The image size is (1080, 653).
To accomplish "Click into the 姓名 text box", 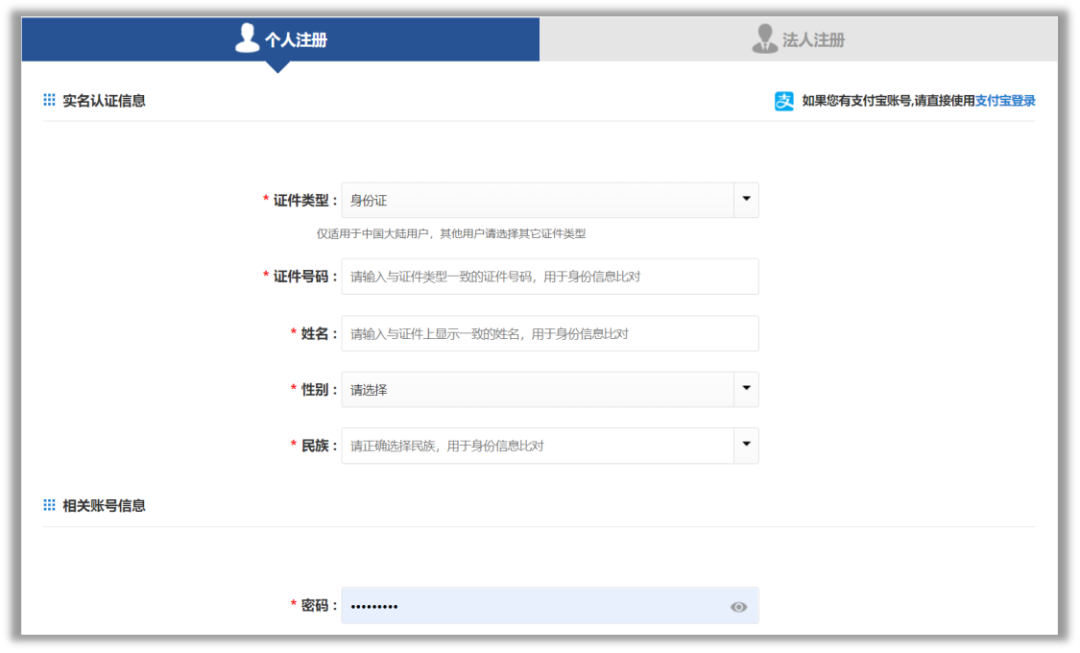I will (549, 333).
